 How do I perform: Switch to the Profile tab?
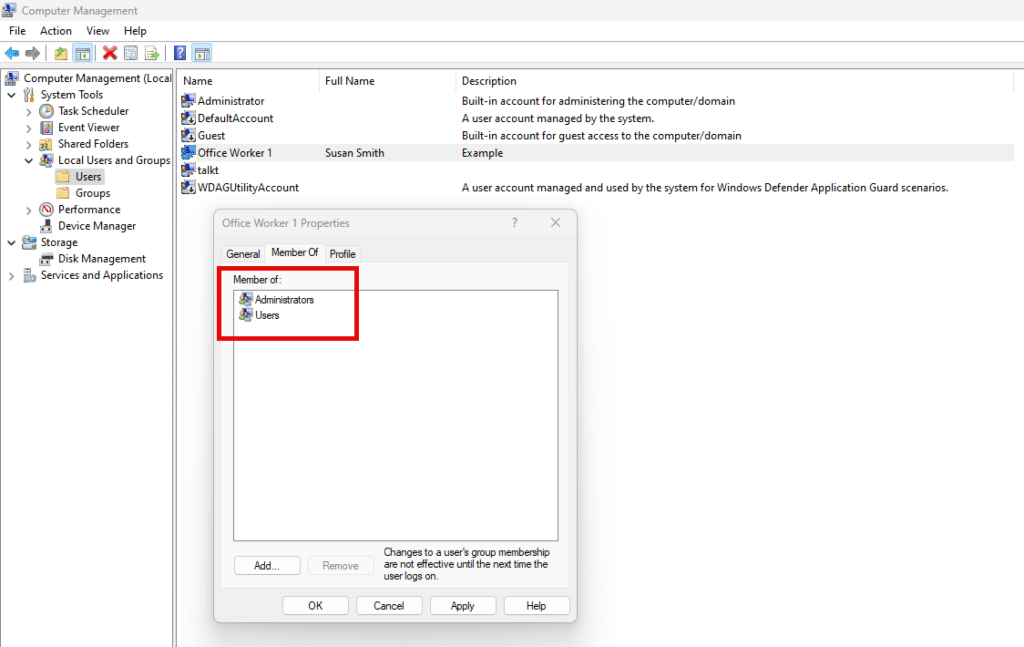pos(342,254)
